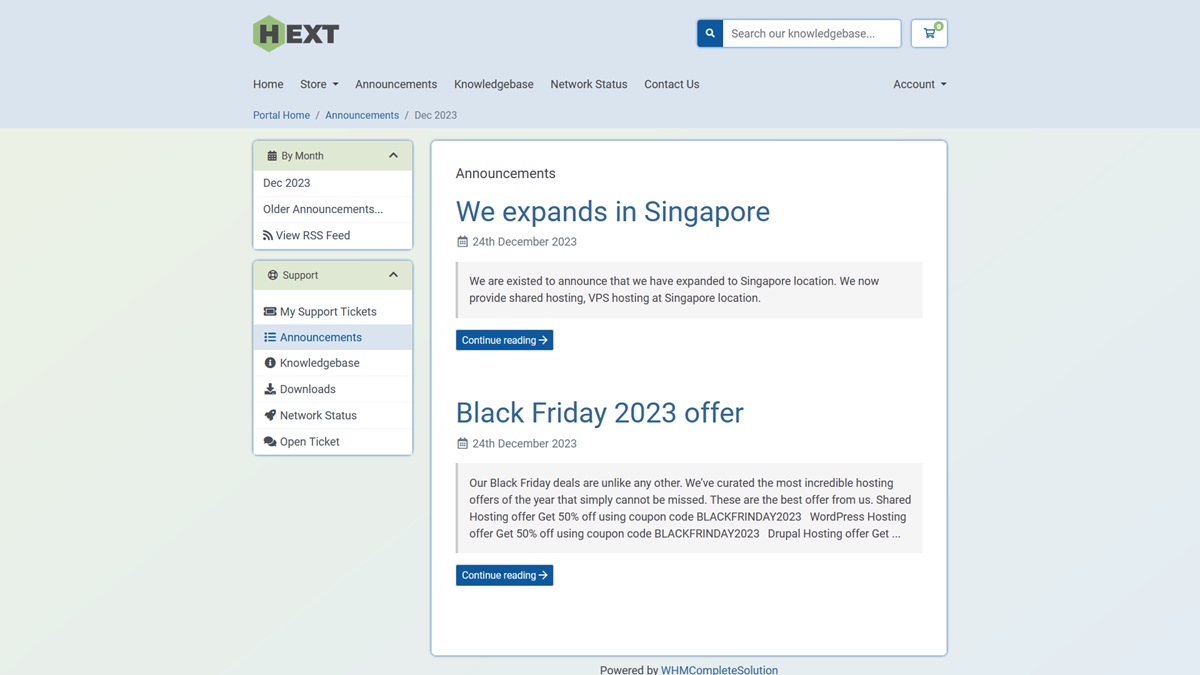Open the Black Friday 2023 offer title
The image size is (1200, 675).
(x=599, y=413)
